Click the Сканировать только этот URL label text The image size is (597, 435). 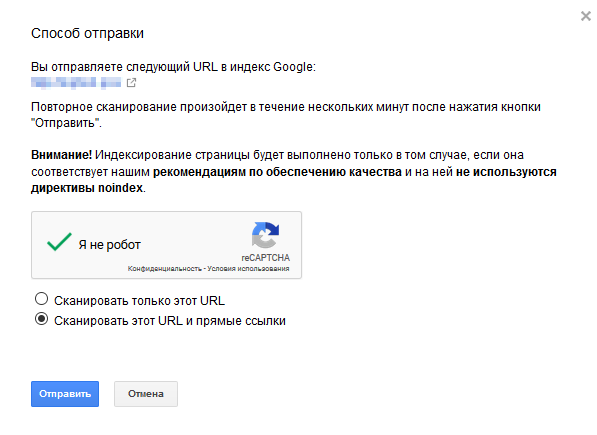pos(139,301)
